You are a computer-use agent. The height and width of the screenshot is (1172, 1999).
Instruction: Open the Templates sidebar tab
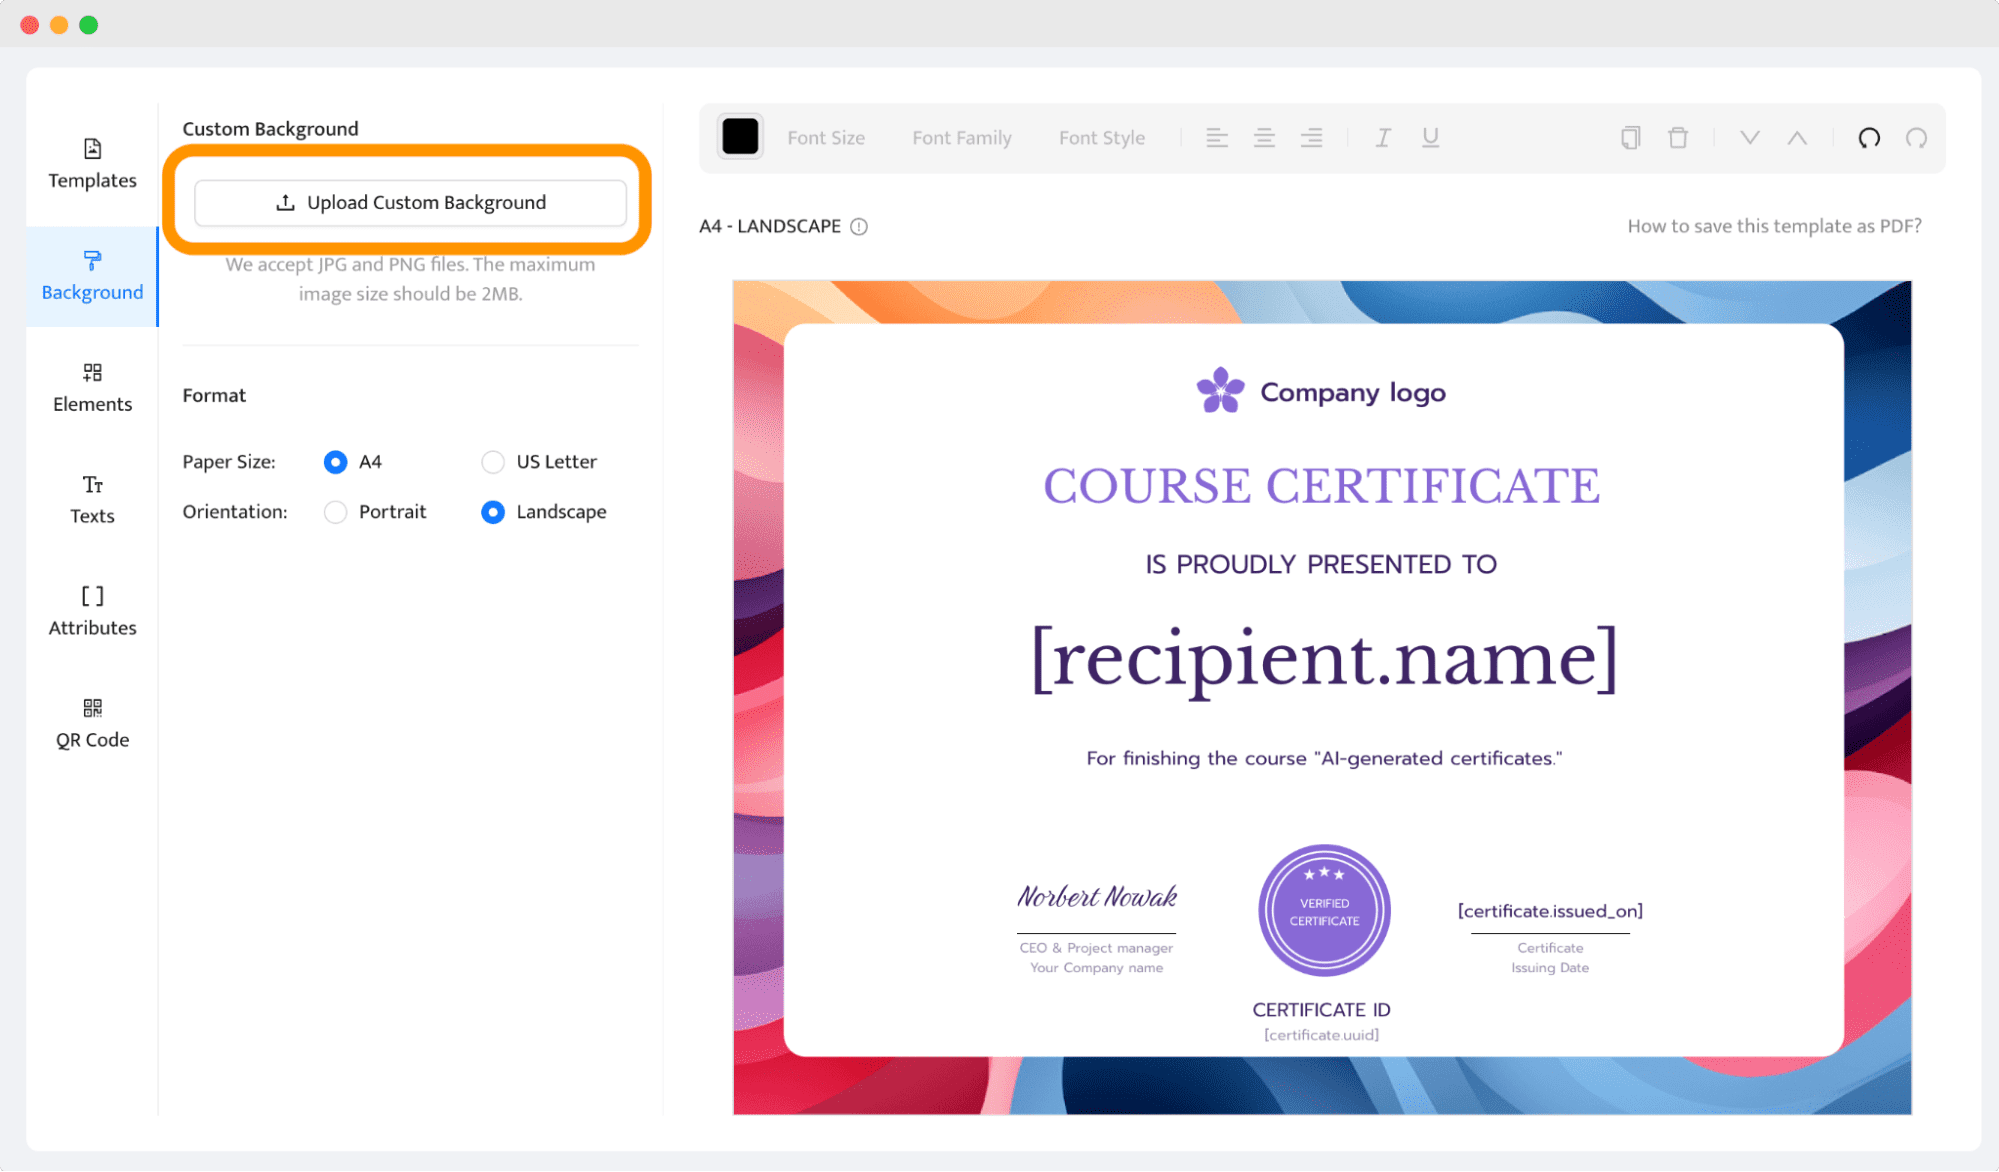tap(92, 164)
